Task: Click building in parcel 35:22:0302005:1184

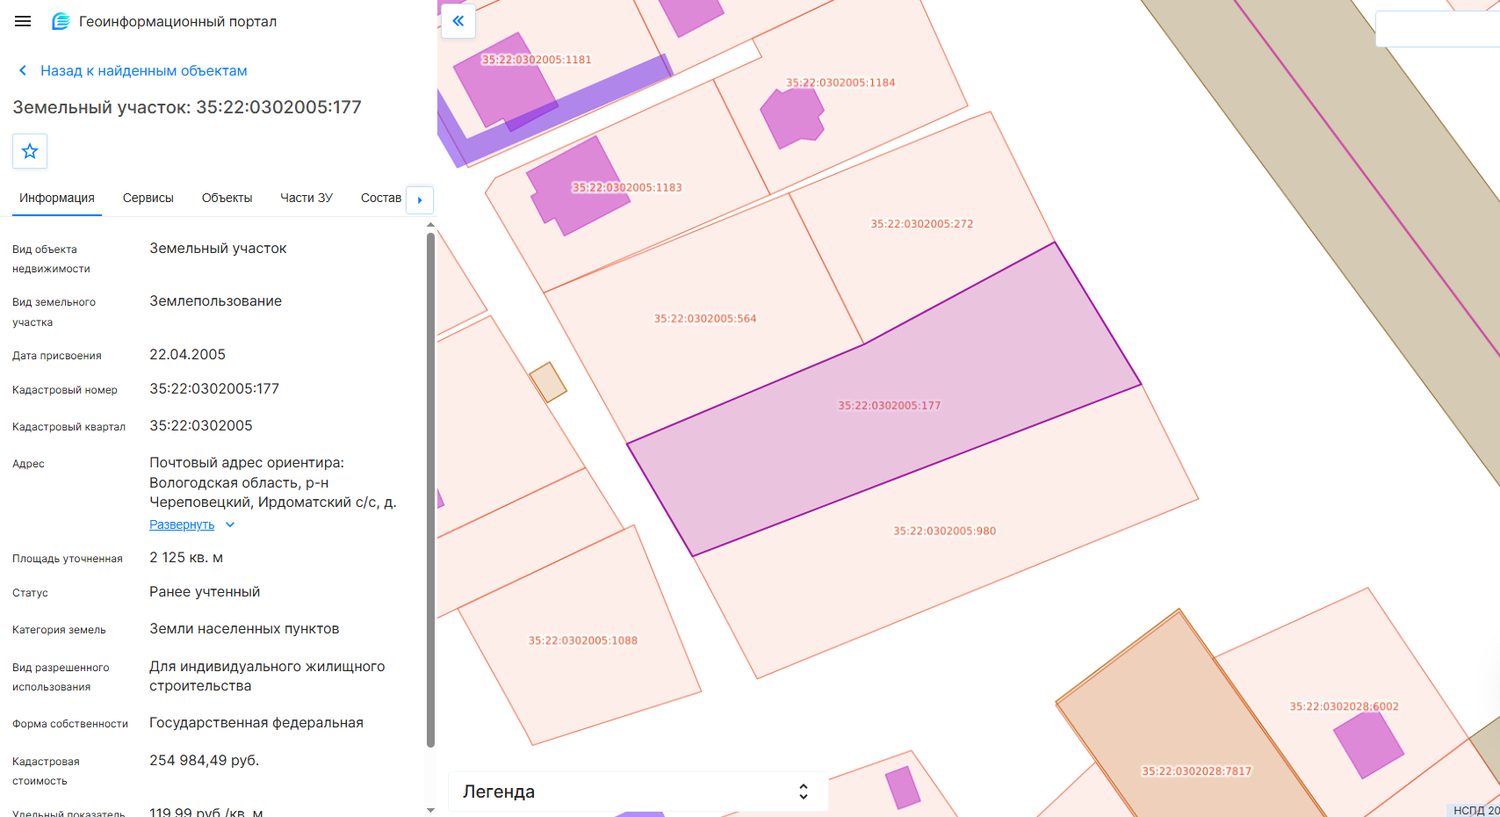Action: point(791,118)
